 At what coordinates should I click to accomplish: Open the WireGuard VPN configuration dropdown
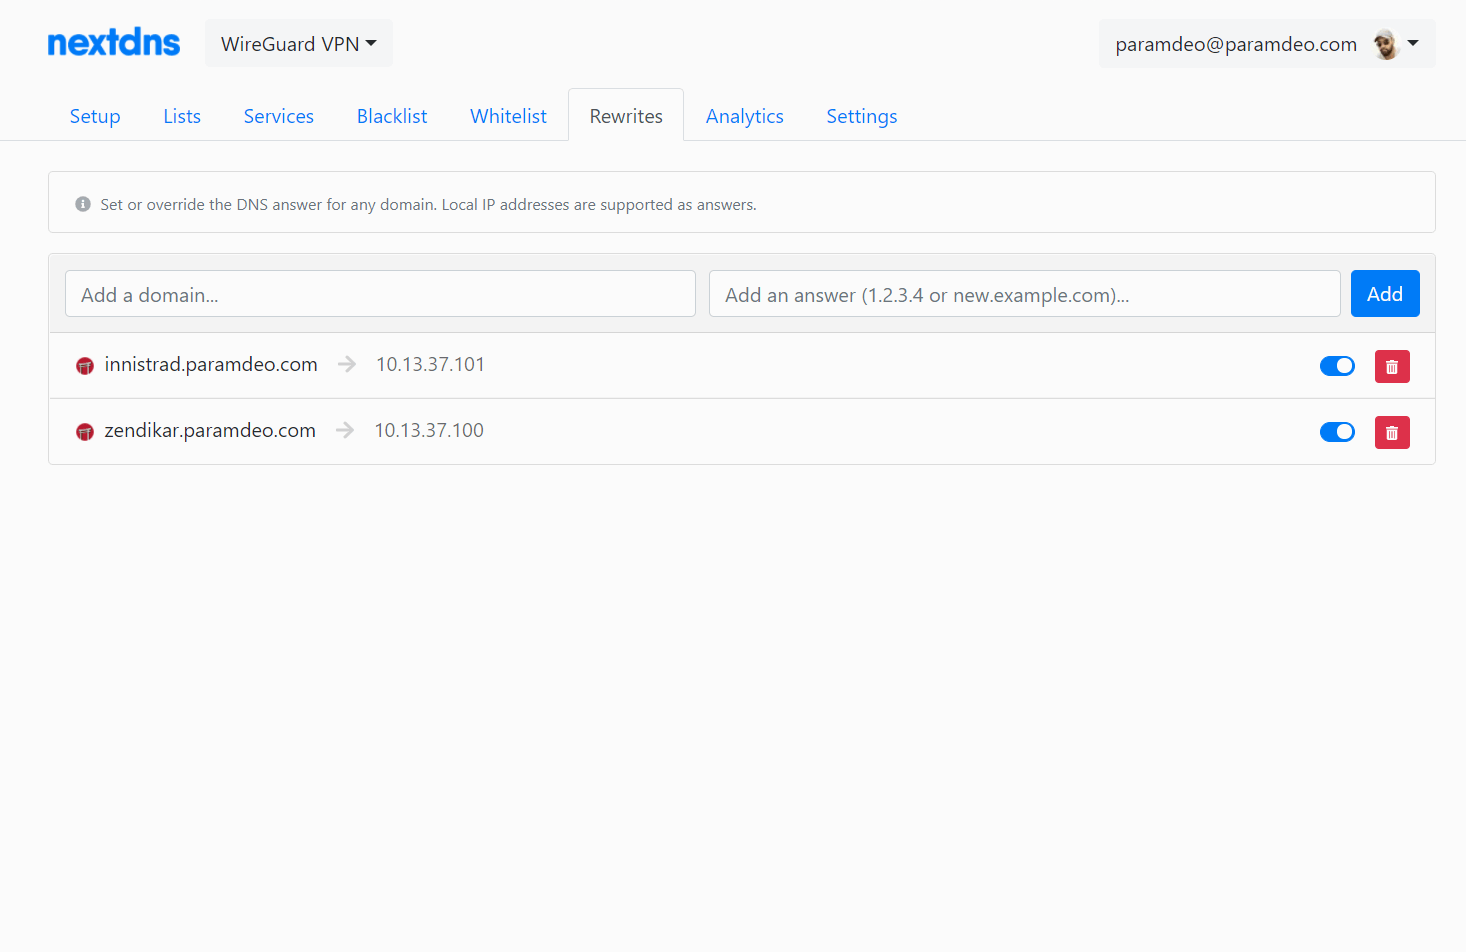(x=299, y=44)
